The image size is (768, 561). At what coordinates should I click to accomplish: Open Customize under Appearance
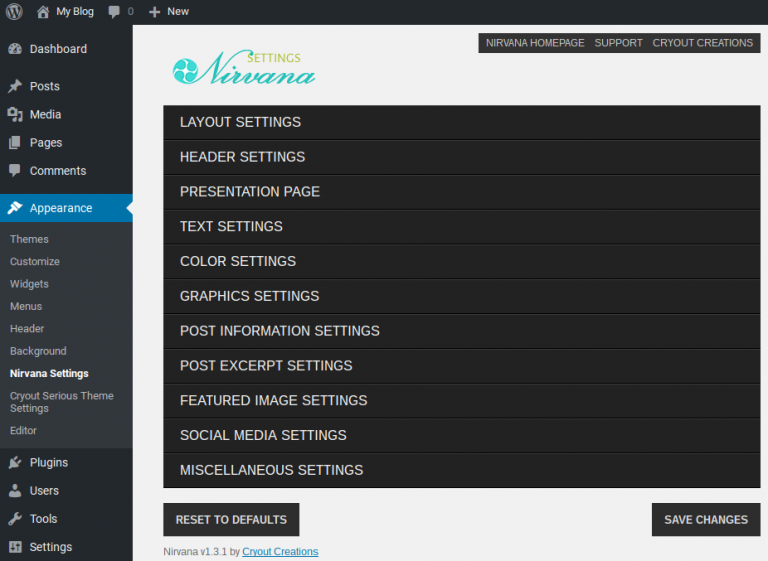point(35,262)
